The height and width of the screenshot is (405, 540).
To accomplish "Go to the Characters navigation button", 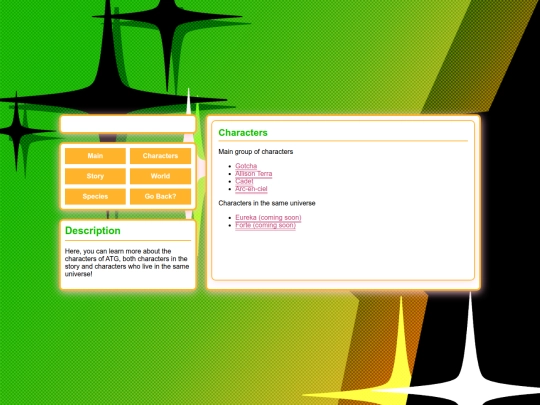I will [160, 156].
